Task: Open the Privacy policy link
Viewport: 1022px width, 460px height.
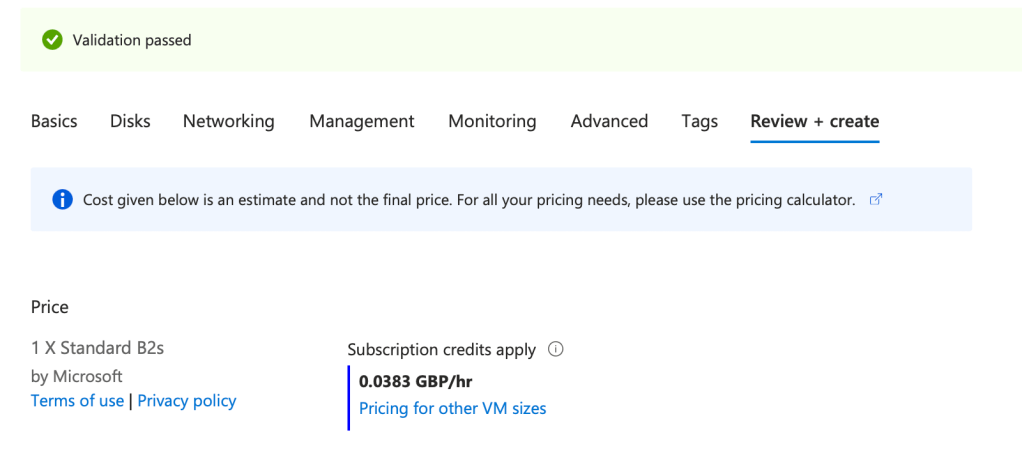Action: coord(187,401)
